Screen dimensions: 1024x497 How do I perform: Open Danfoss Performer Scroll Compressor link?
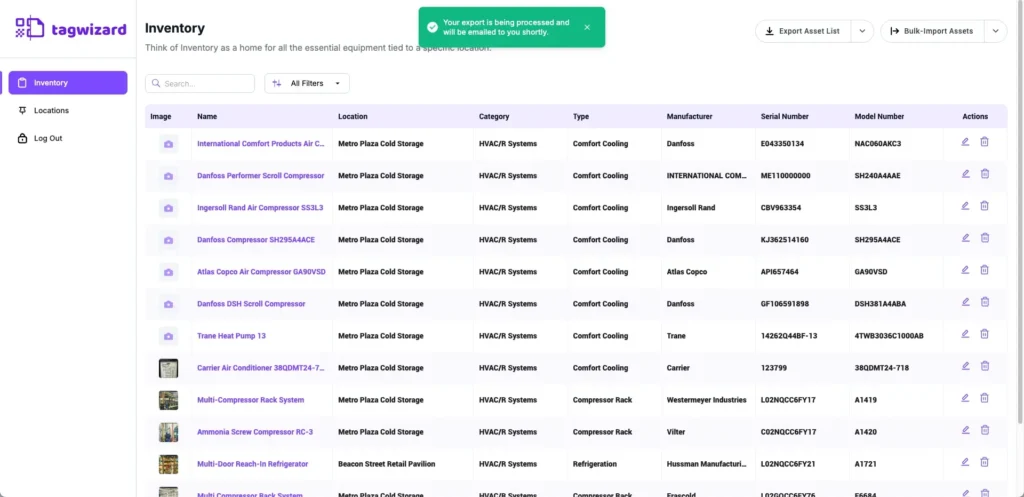[x=261, y=176]
